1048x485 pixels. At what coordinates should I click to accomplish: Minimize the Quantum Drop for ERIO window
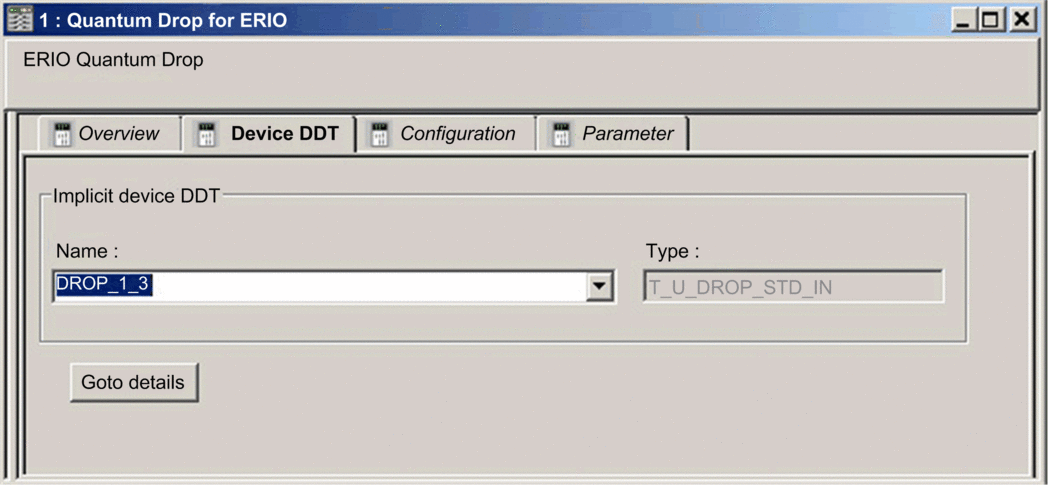click(963, 21)
